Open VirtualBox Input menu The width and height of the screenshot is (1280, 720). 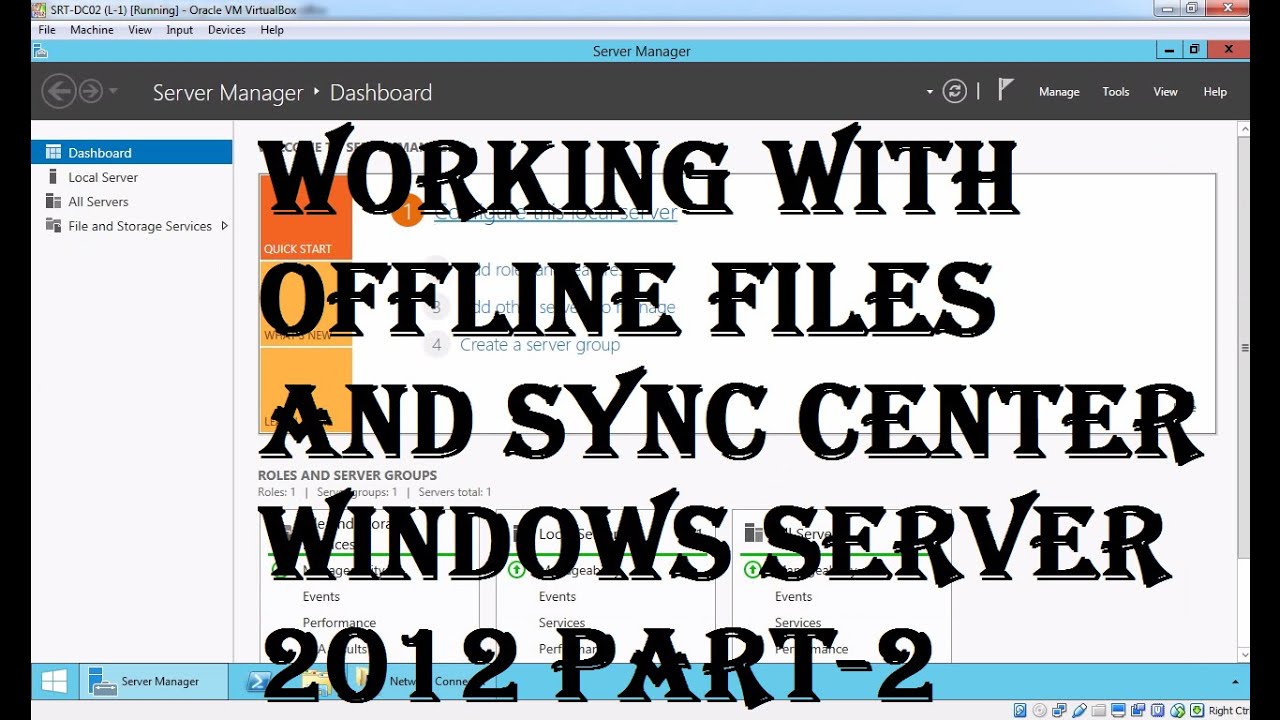pos(180,30)
